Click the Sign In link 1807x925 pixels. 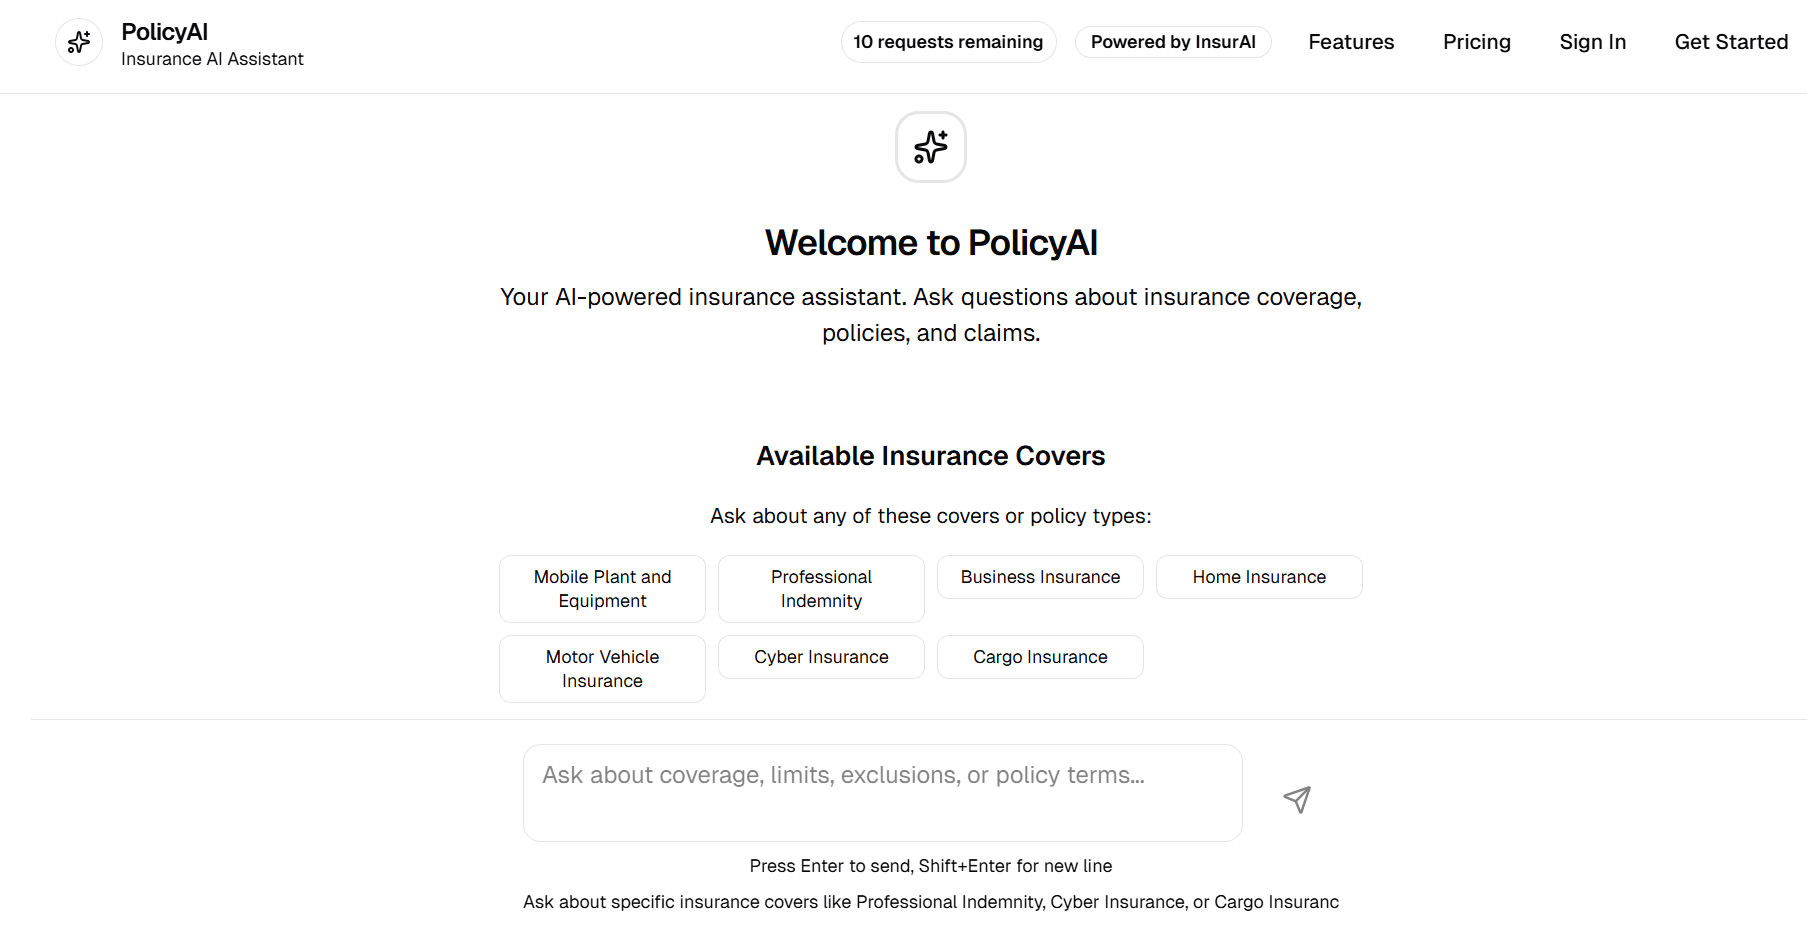point(1592,42)
